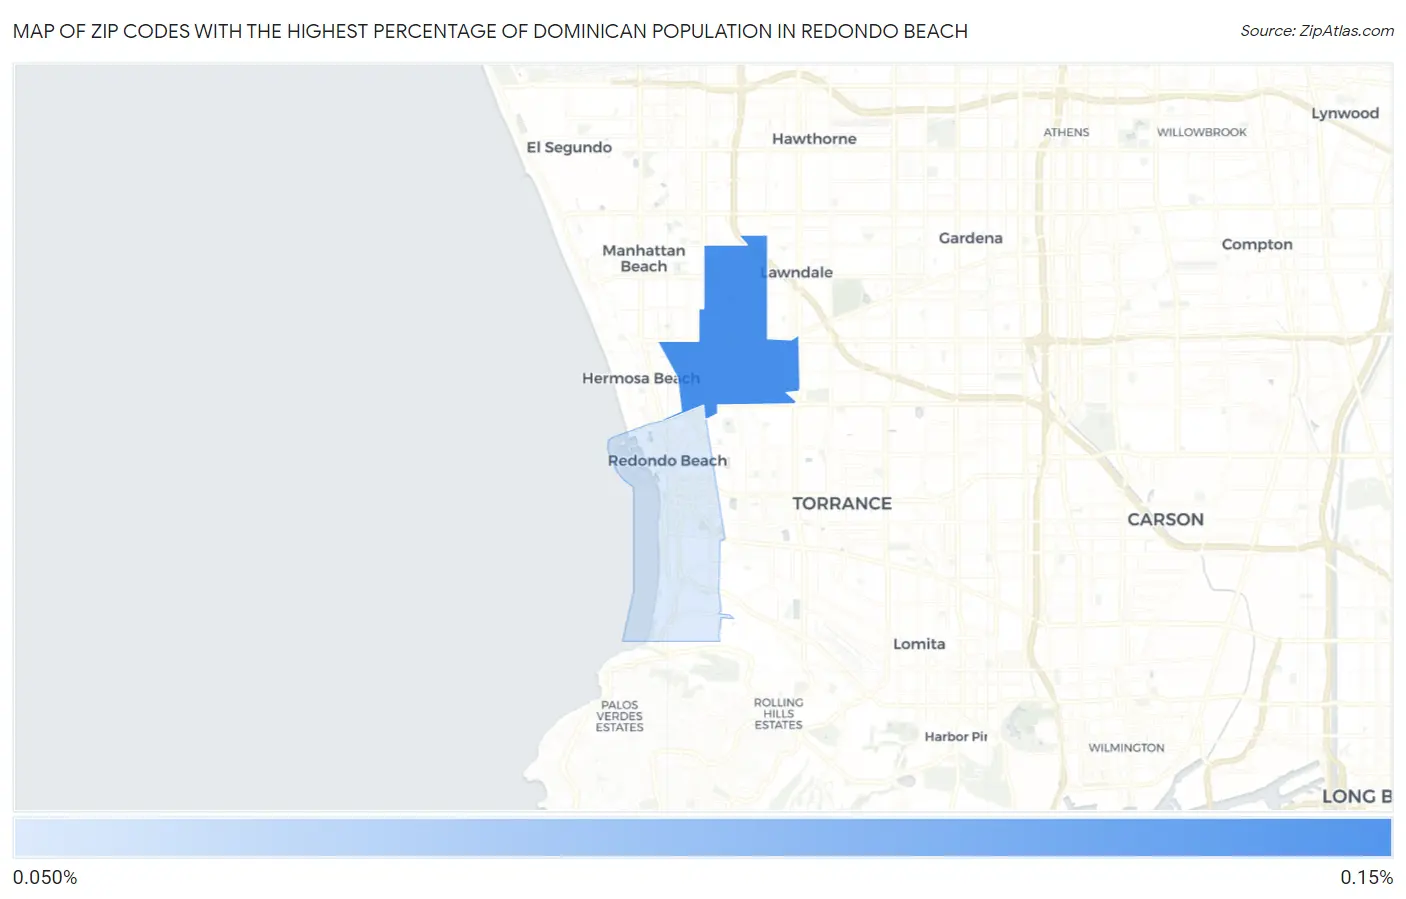This screenshot has width=1406, height=899.
Task: Click the CARSON map label
Action: point(1165,519)
